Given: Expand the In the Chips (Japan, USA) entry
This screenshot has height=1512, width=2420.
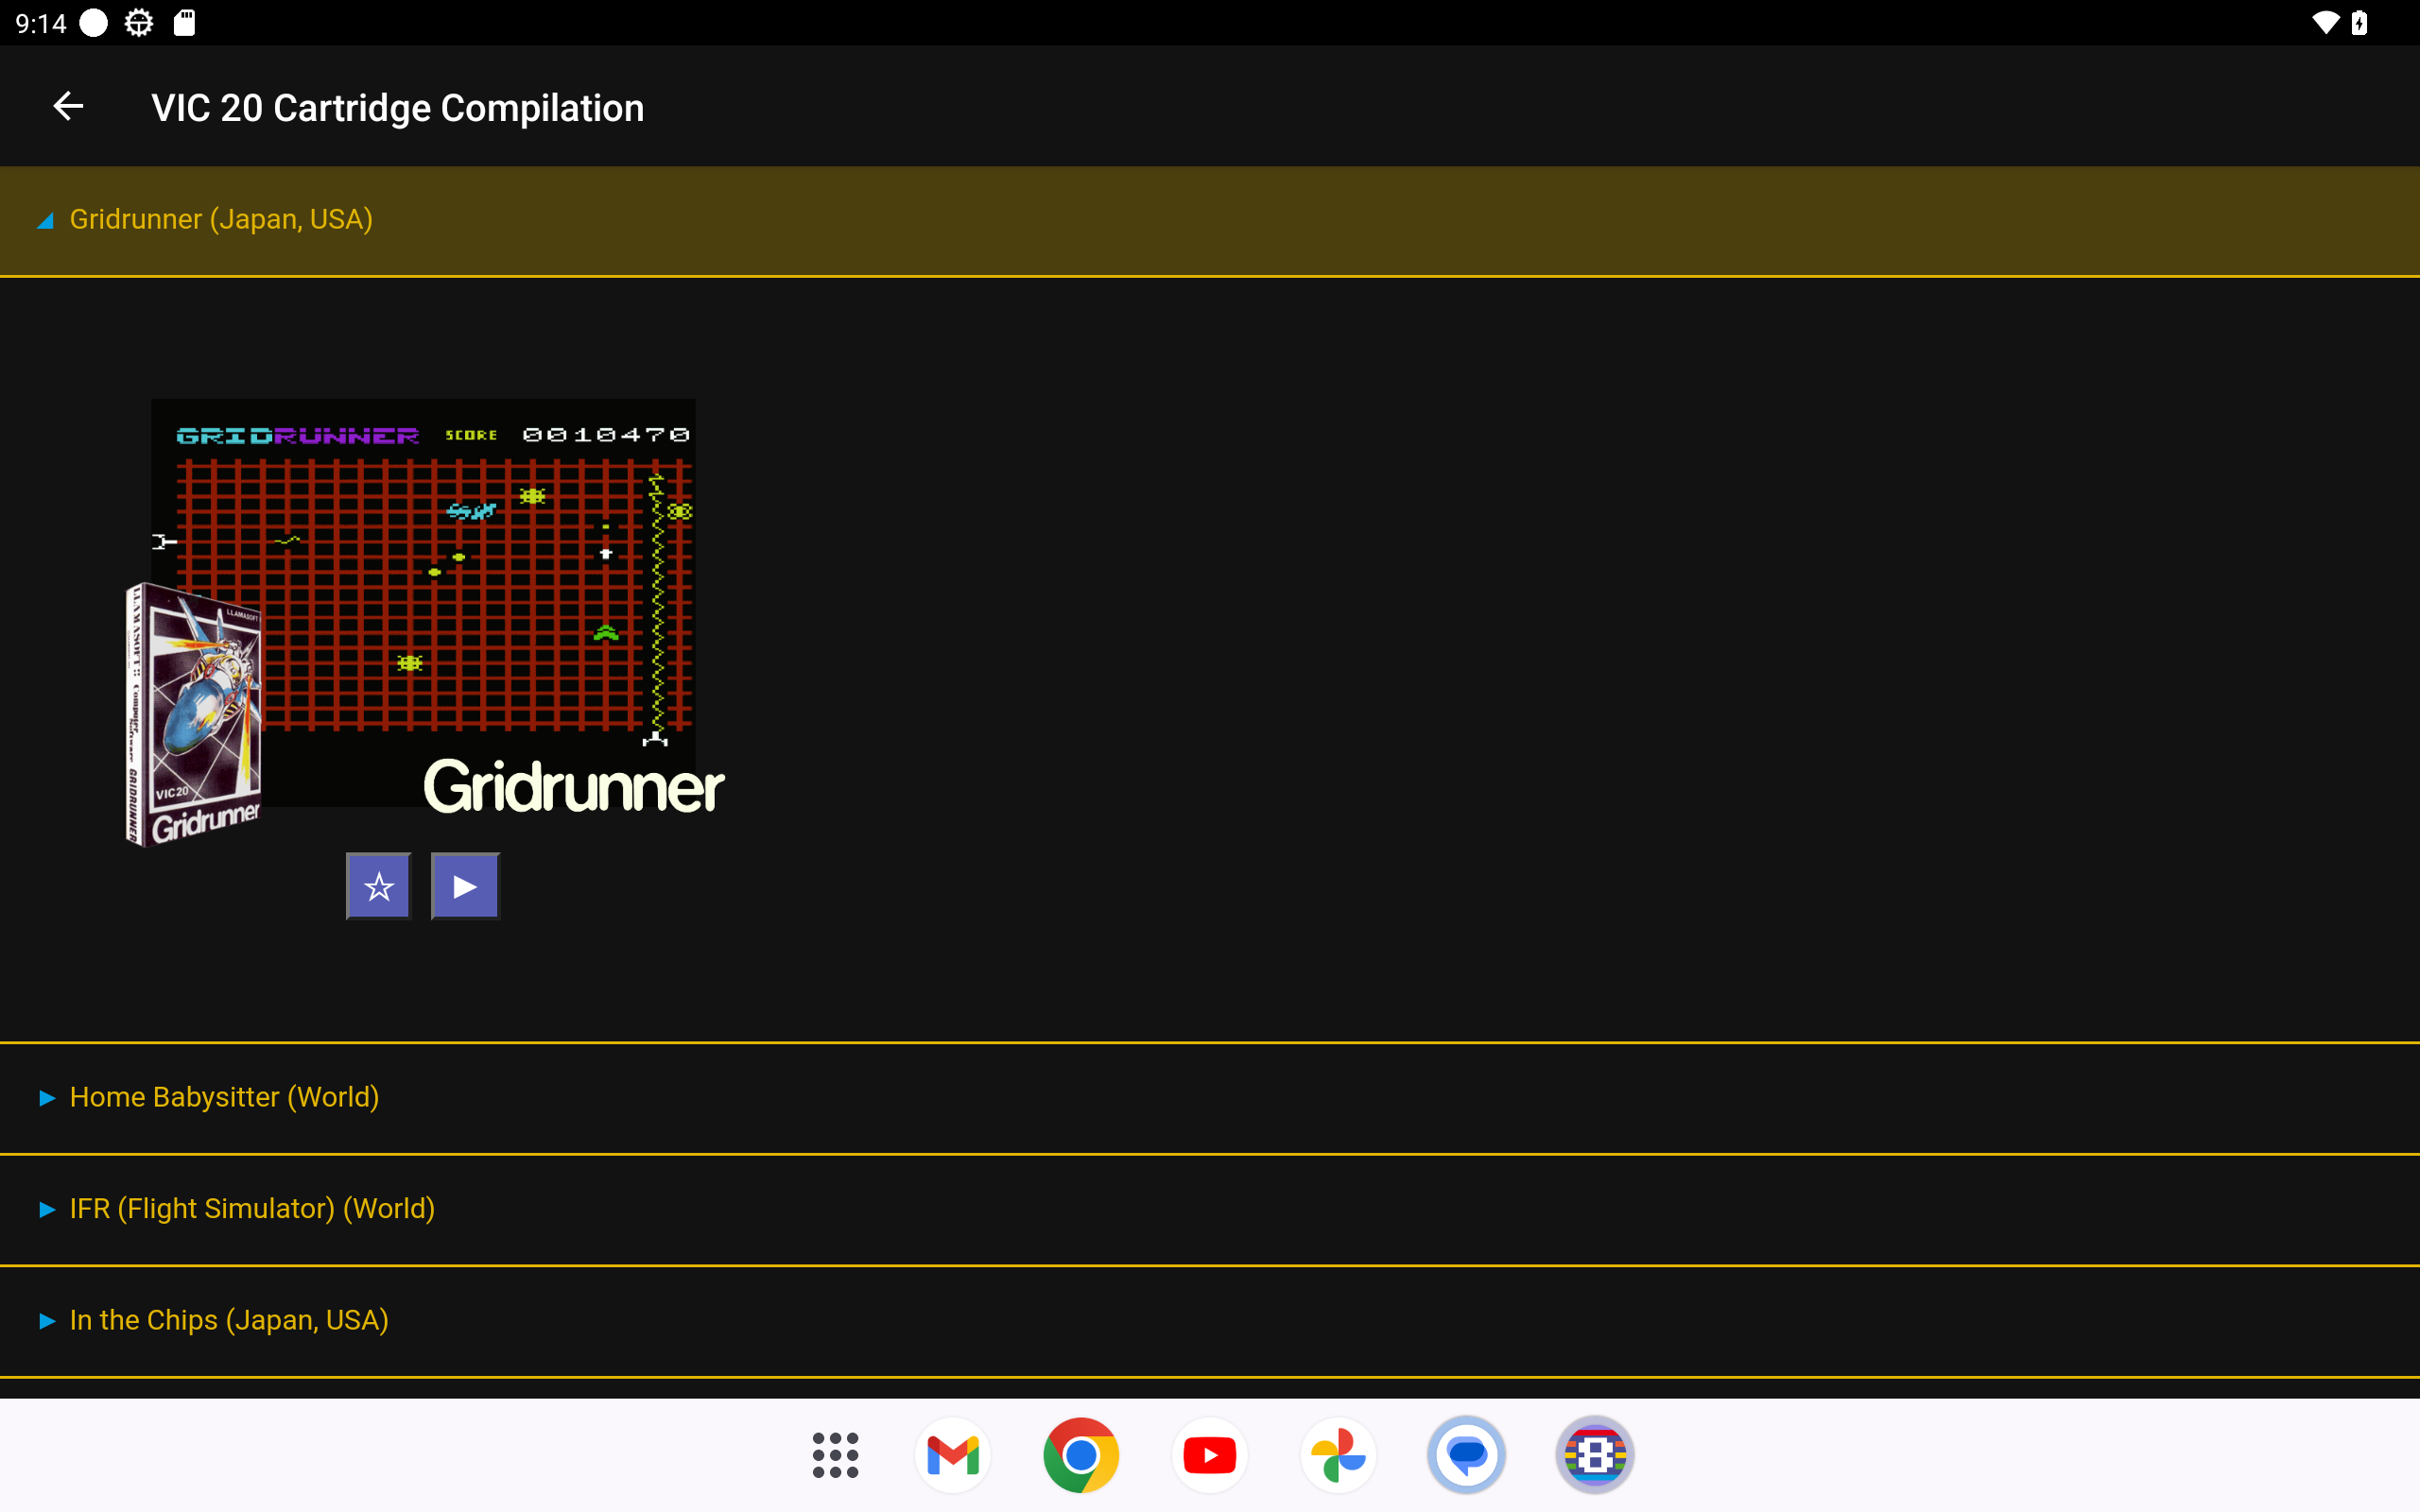Looking at the screenshot, I should [x=1210, y=1320].
